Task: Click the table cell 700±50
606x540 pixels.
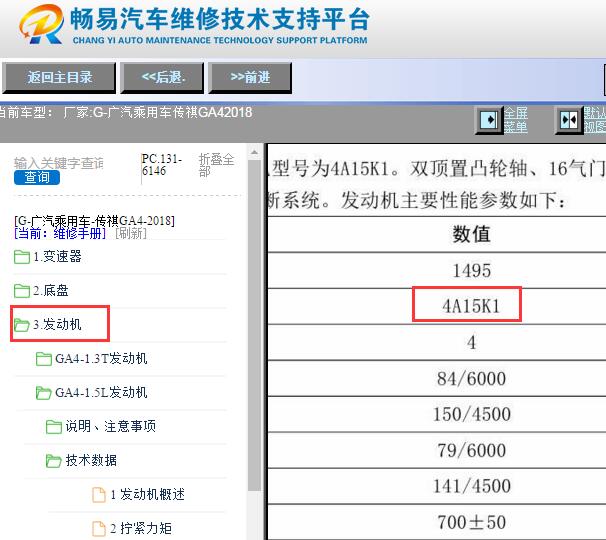Action: point(472,522)
